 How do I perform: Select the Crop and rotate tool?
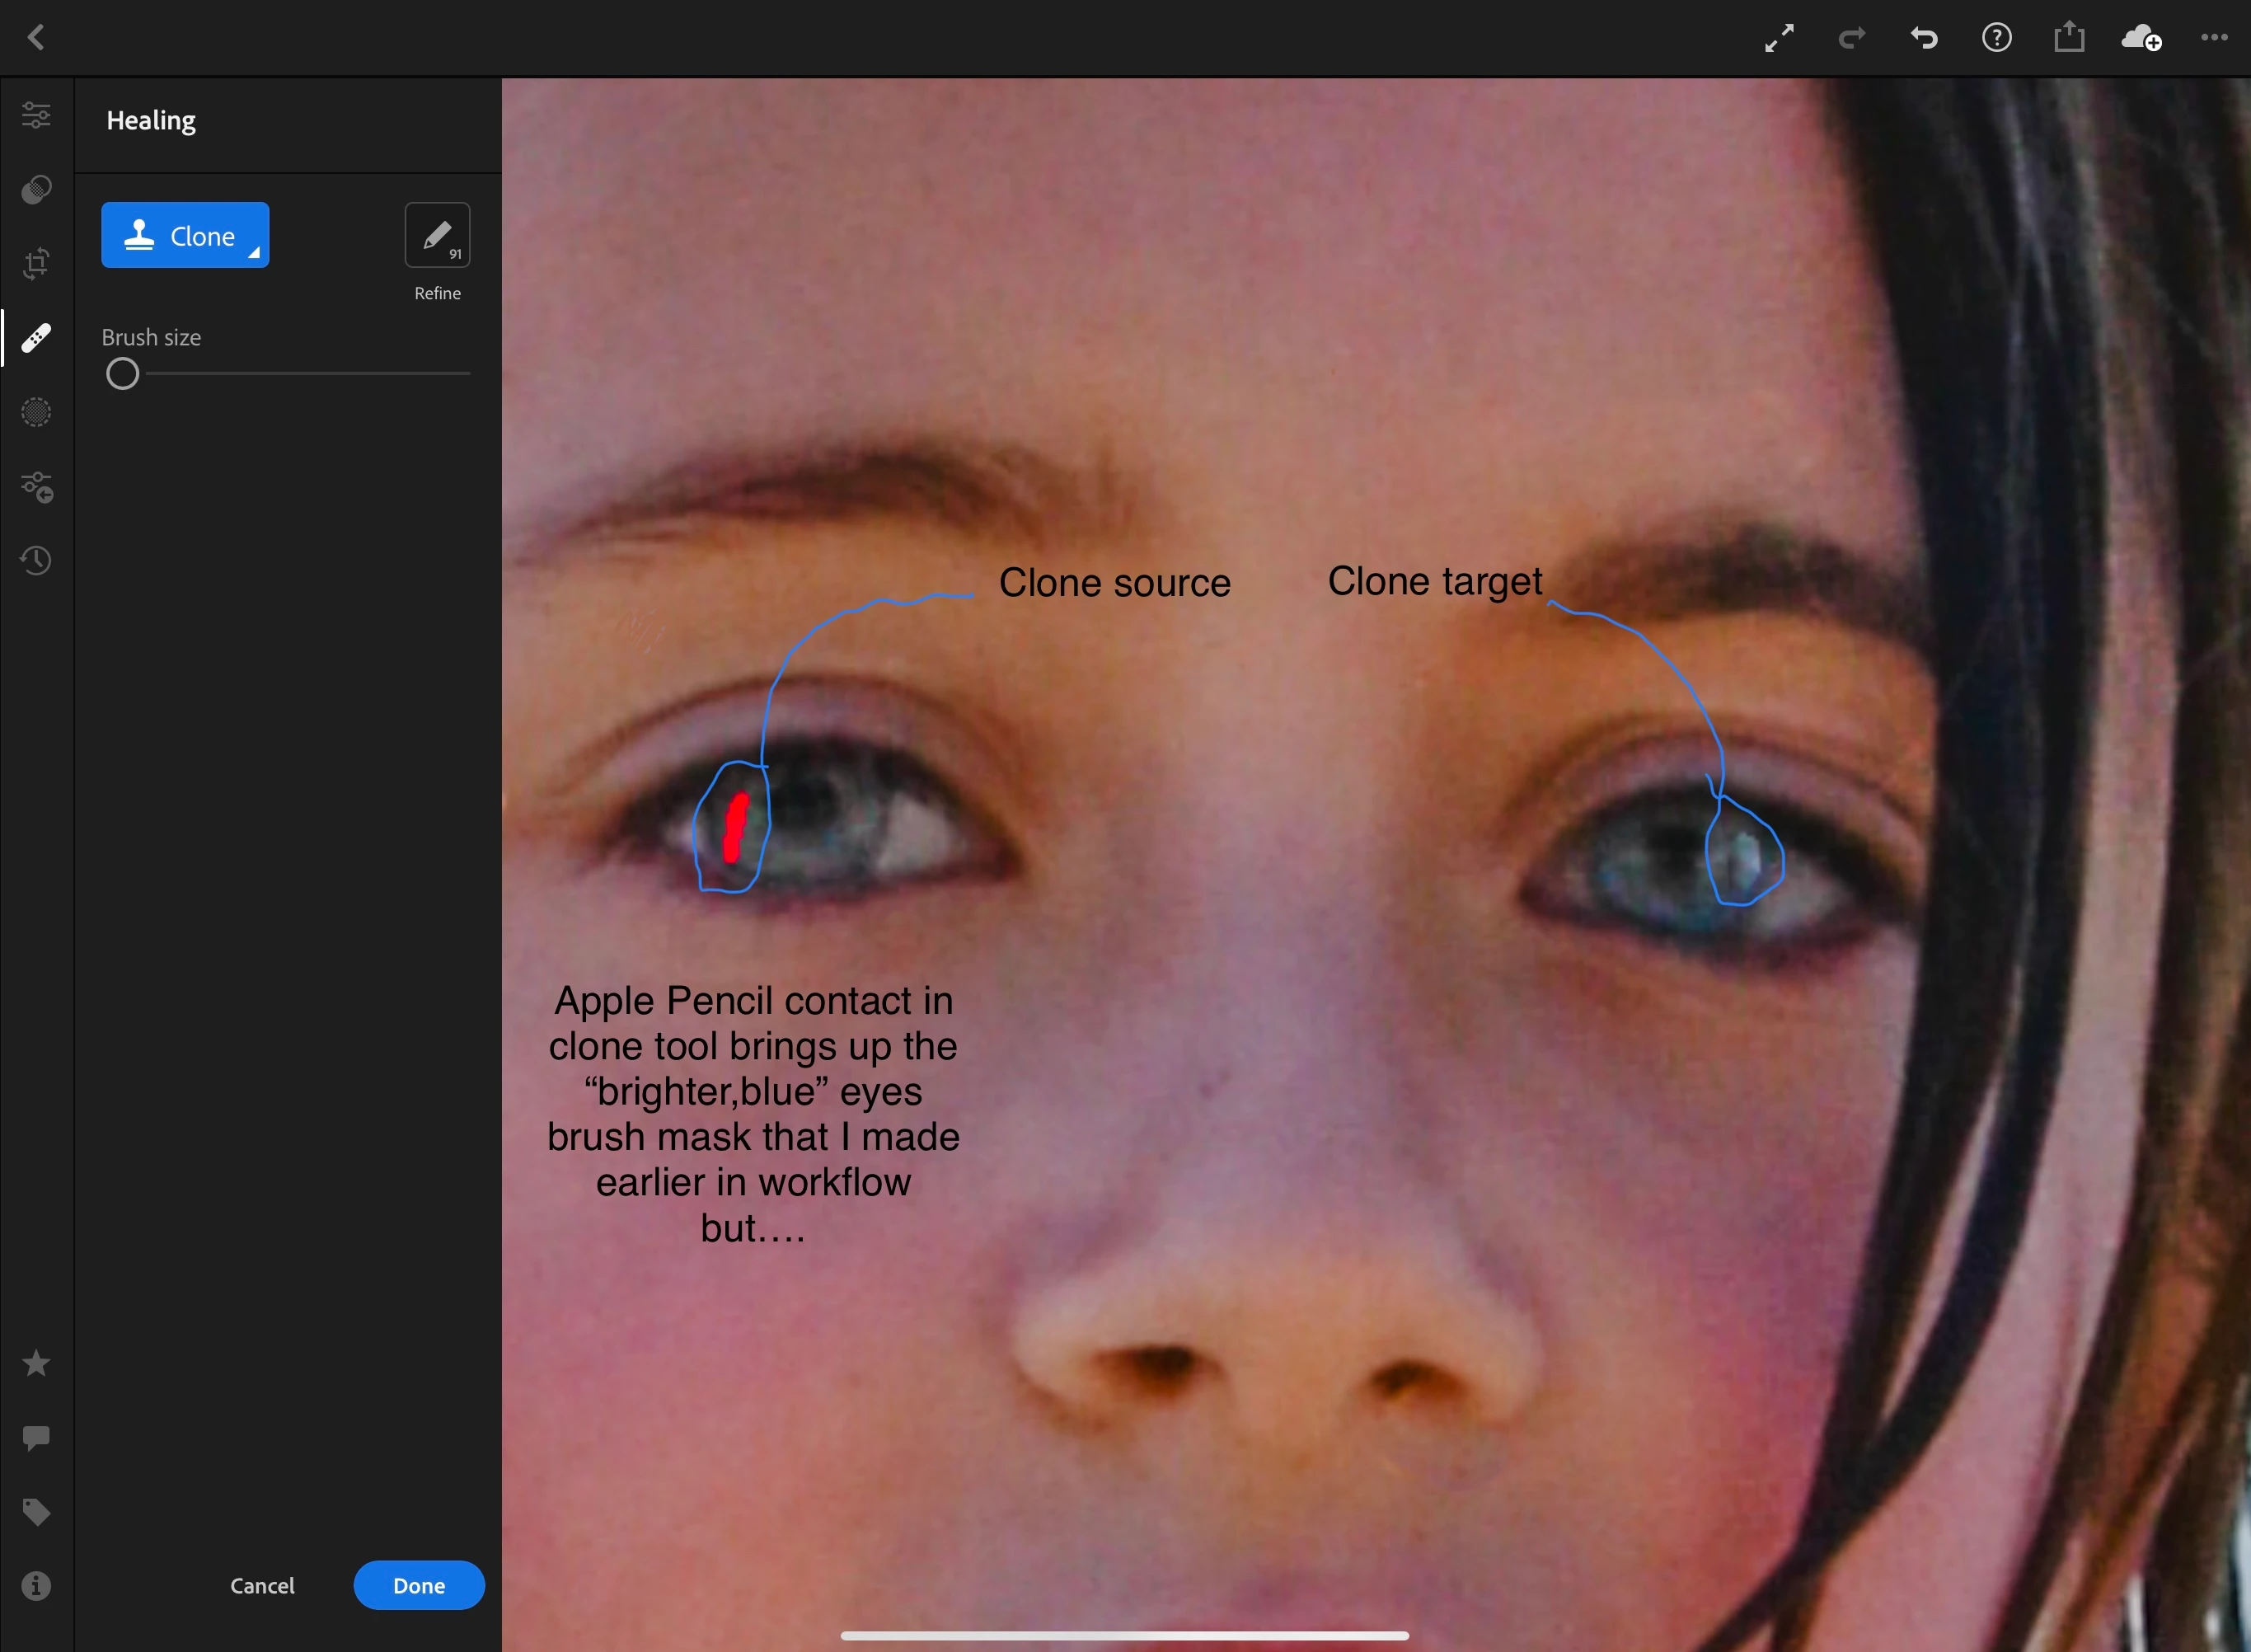[36, 264]
